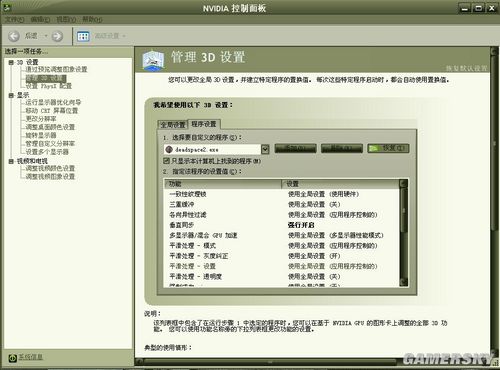500x370 pixels.
Task: Select the 平滑处理 - 设置 row
Action: [282, 266]
